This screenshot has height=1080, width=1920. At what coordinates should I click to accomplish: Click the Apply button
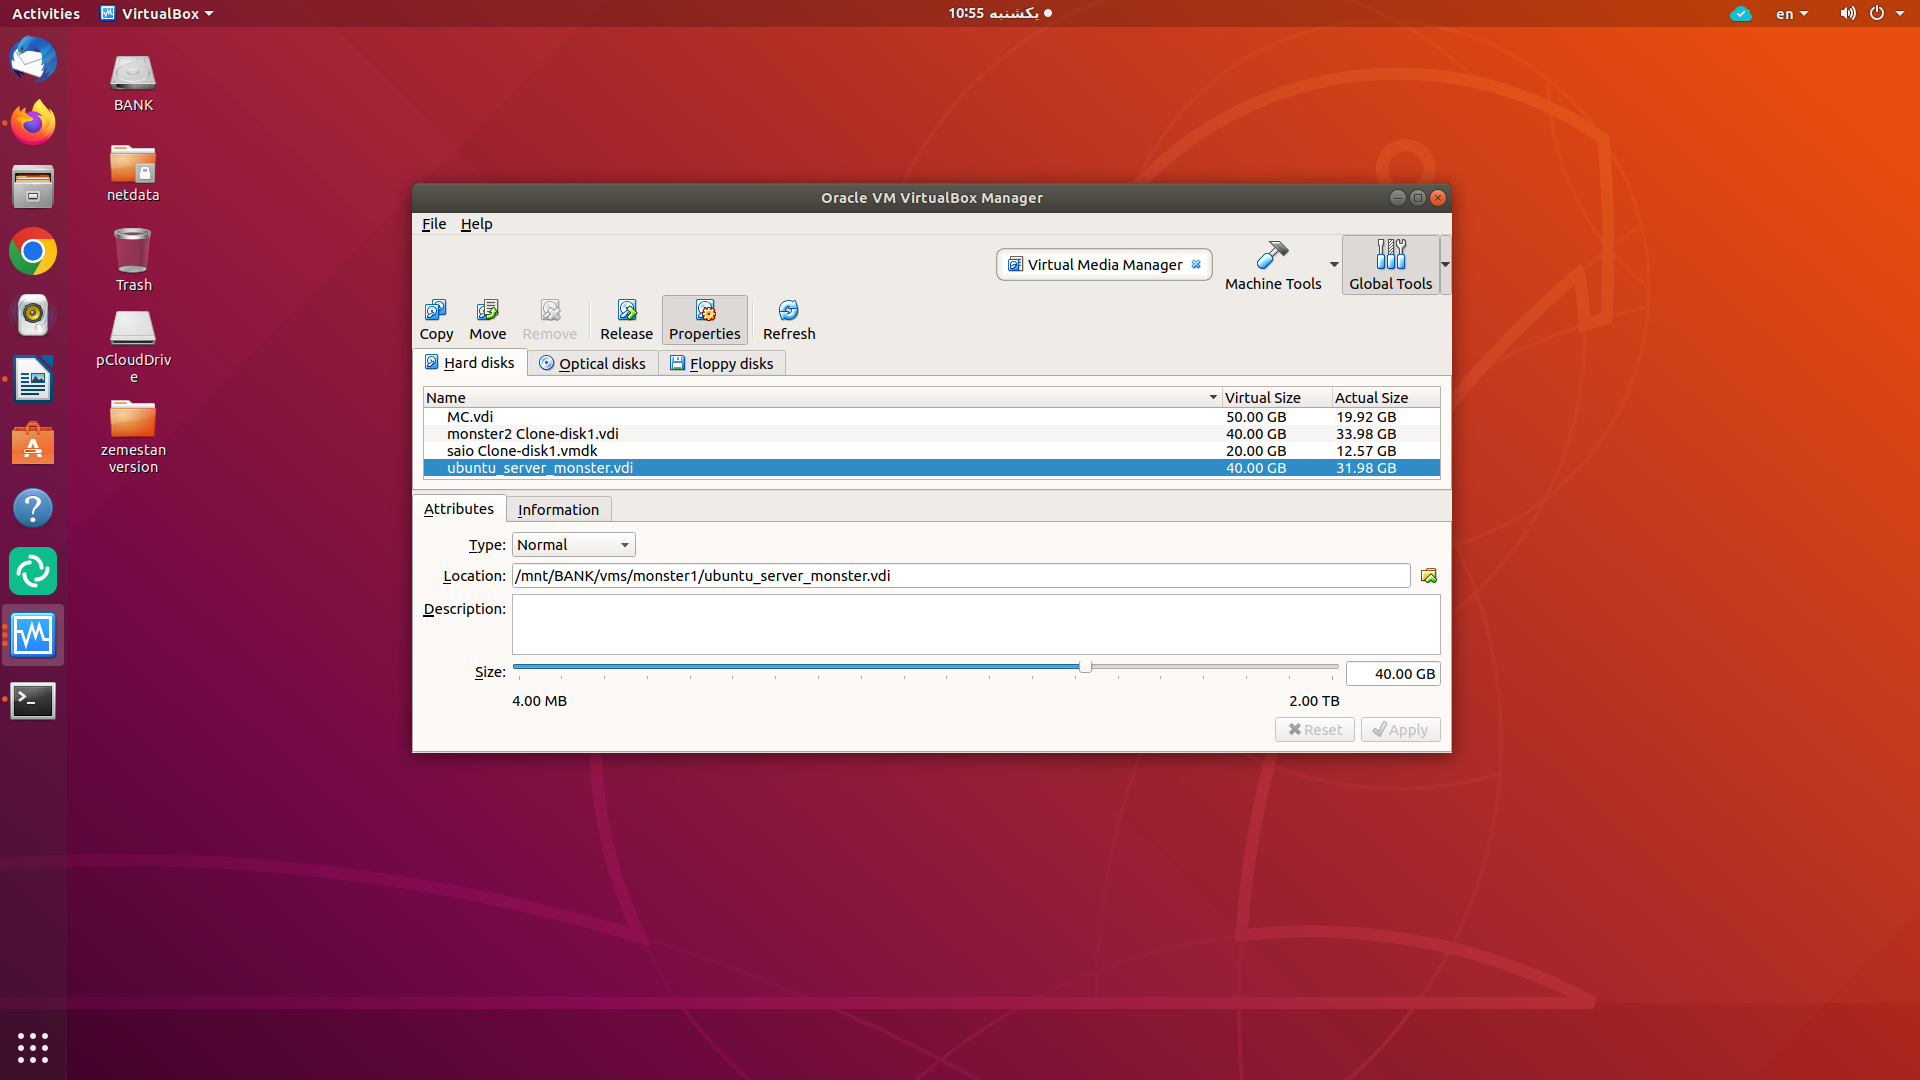(1400, 730)
